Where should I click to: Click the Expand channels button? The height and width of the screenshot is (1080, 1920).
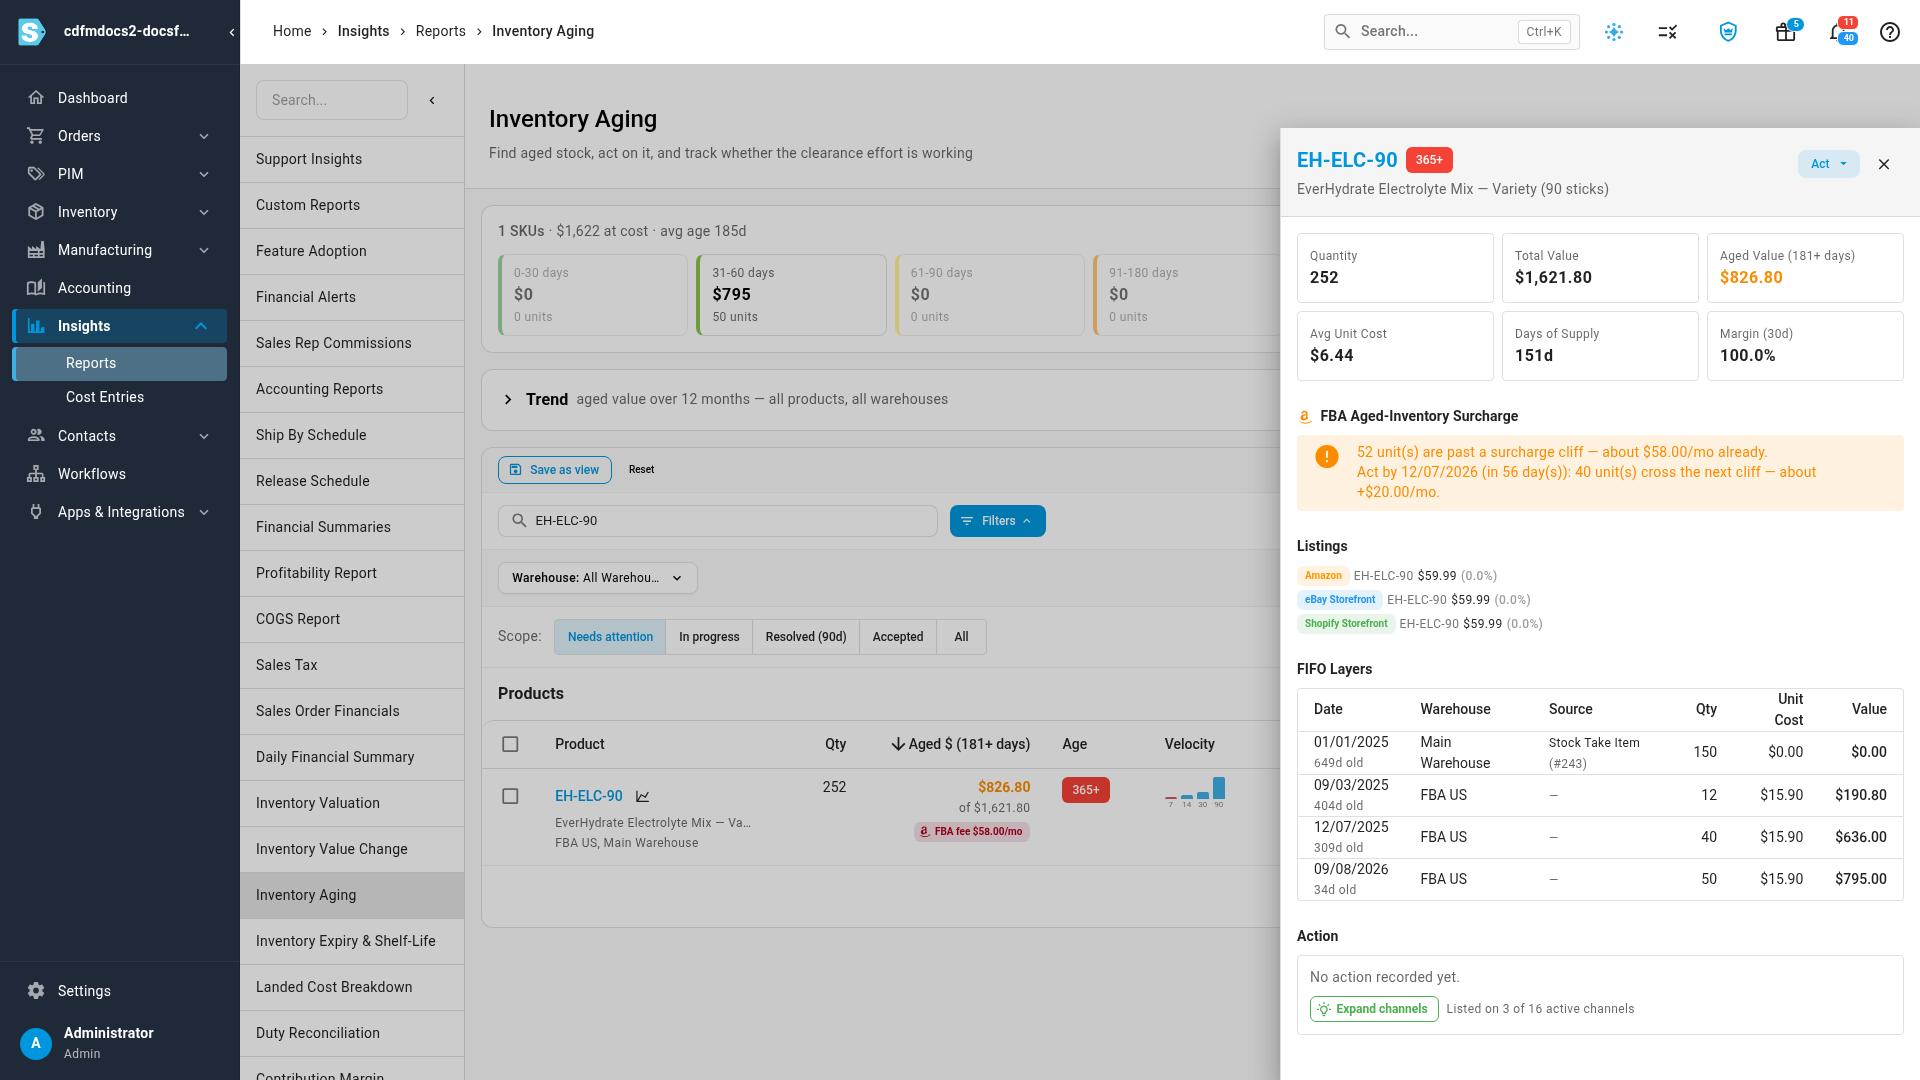click(x=1374, y=1009)
